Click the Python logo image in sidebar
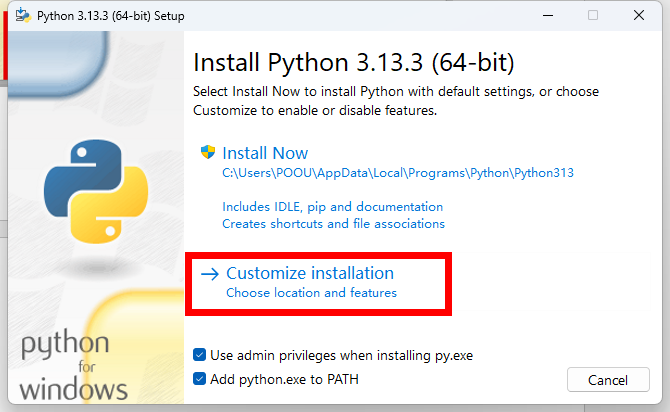This screenshot has width=670, height=412. [x=96, y=191]
